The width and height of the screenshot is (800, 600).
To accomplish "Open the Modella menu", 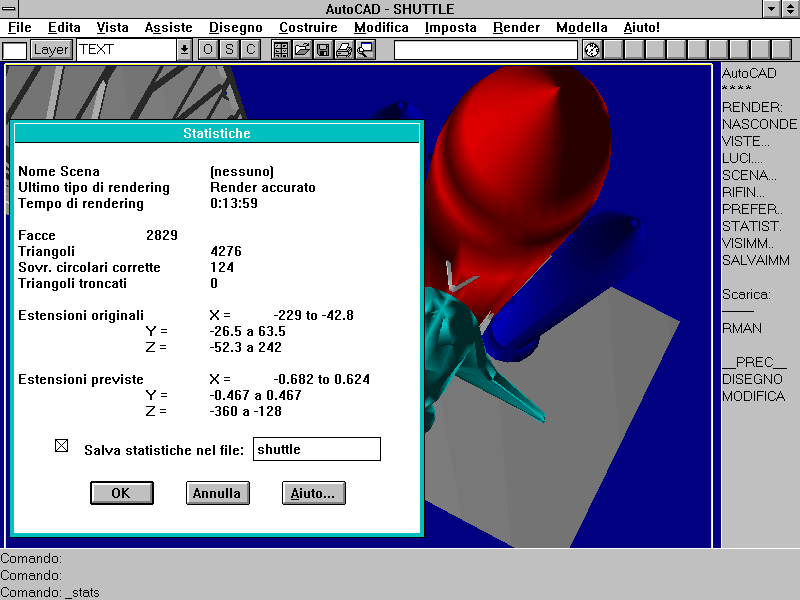I will (582, 28).
